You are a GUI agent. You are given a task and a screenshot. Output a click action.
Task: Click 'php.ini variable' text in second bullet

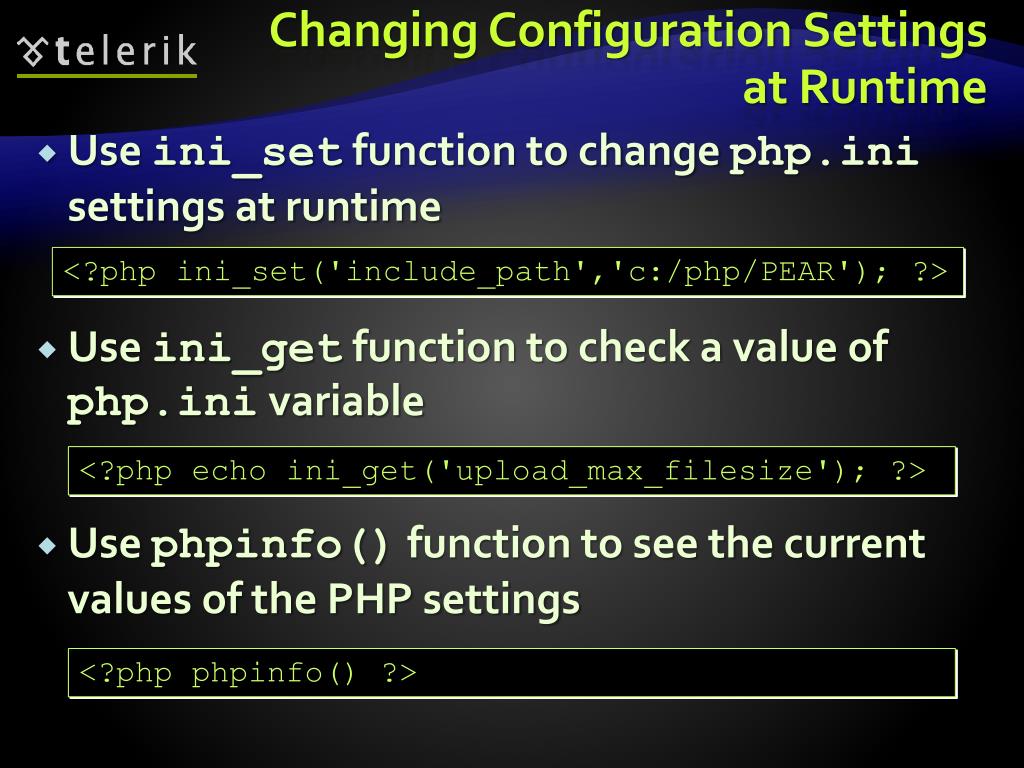[x=246, y=402]
